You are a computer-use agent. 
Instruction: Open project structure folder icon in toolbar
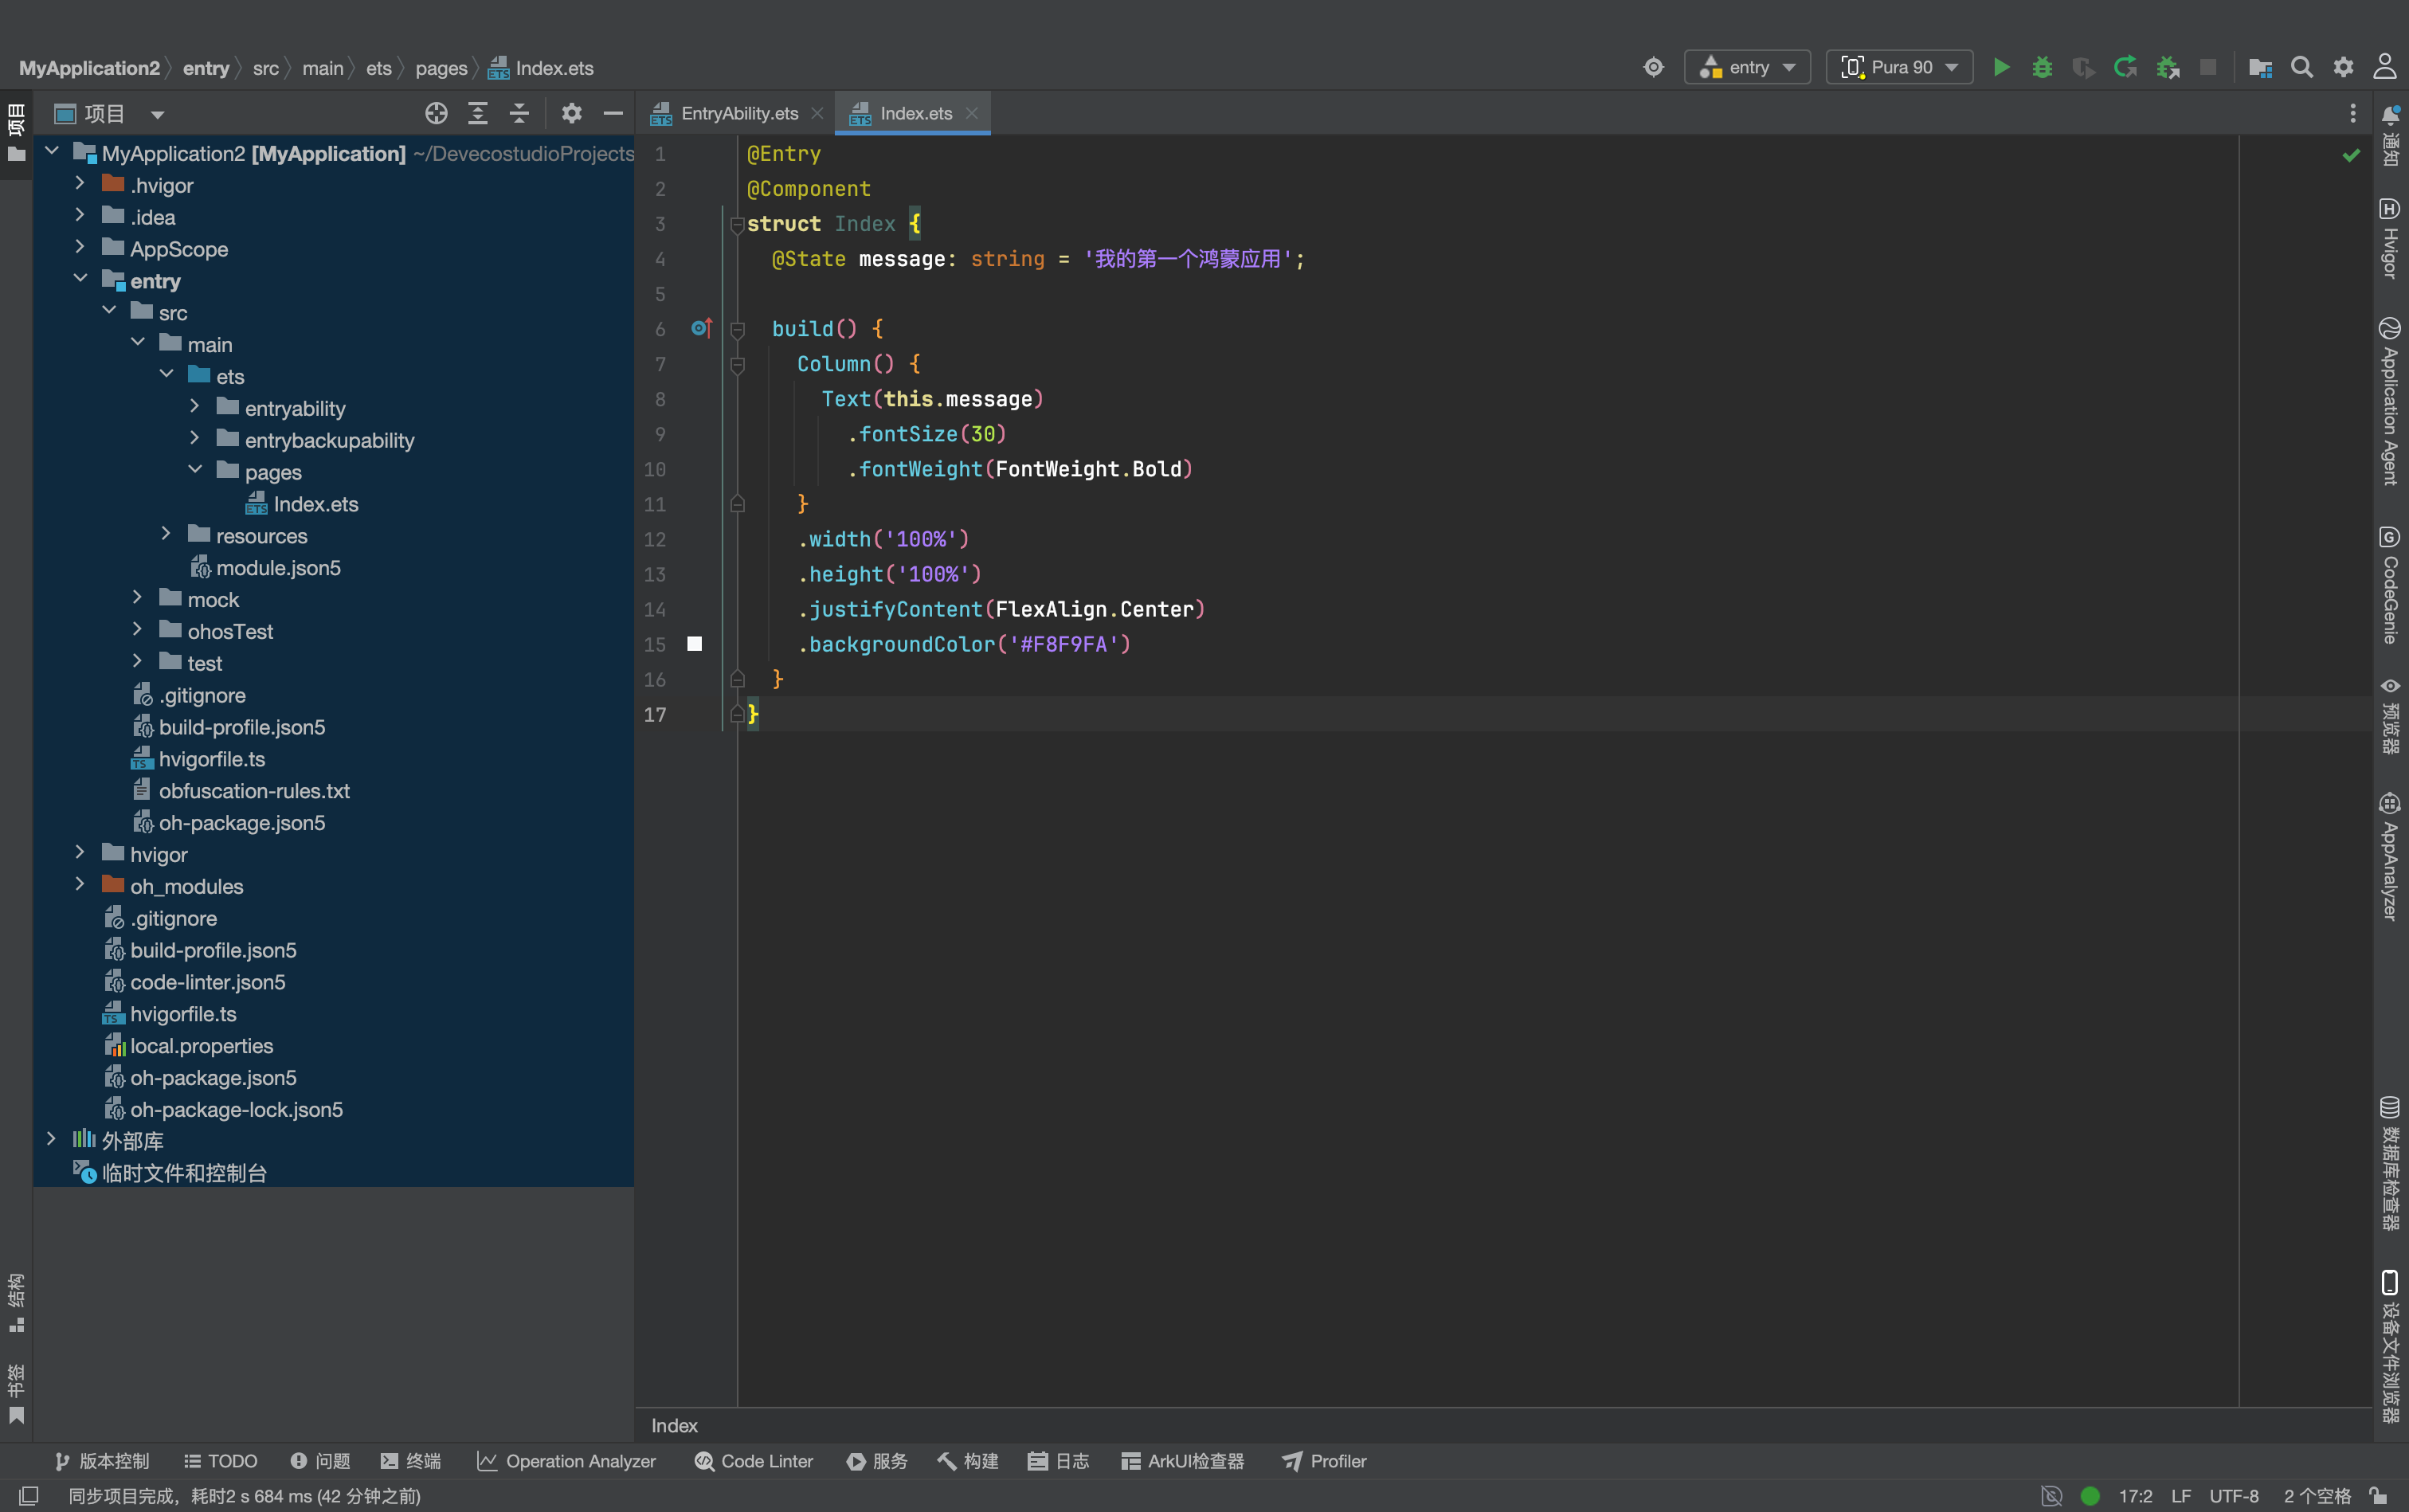click(x=2260, y=67)
